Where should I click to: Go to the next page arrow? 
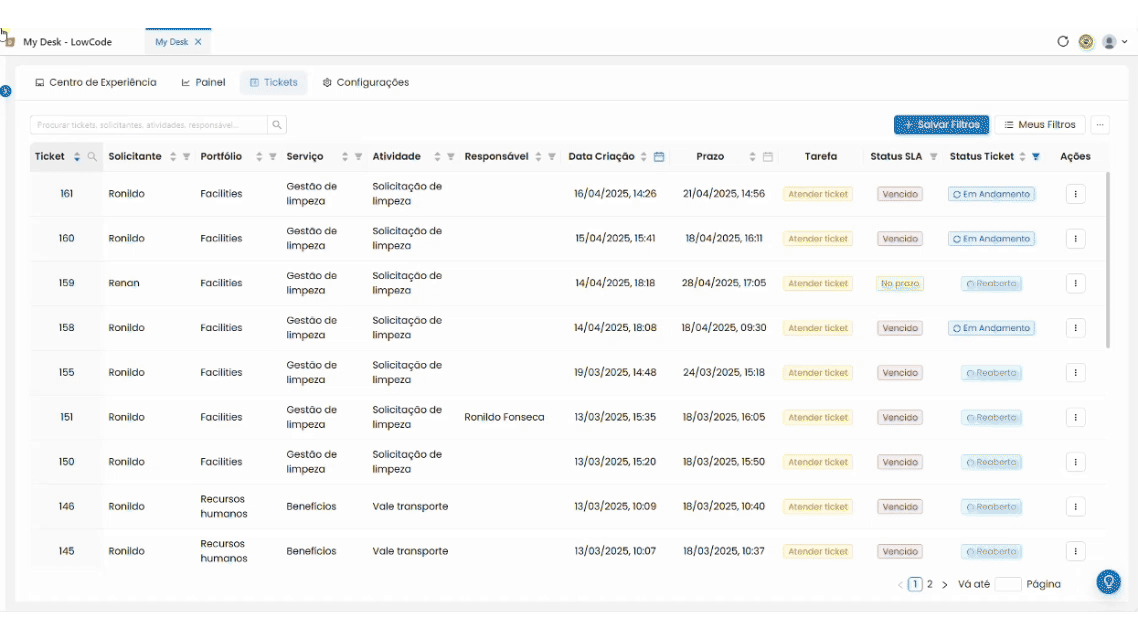pos(944,584)
